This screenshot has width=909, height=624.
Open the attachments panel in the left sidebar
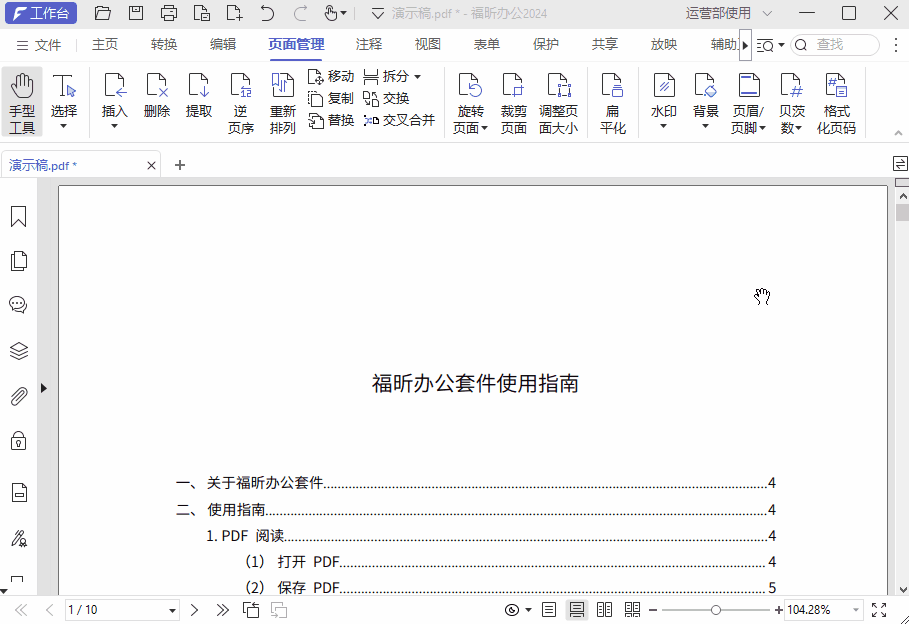point(18,396)
